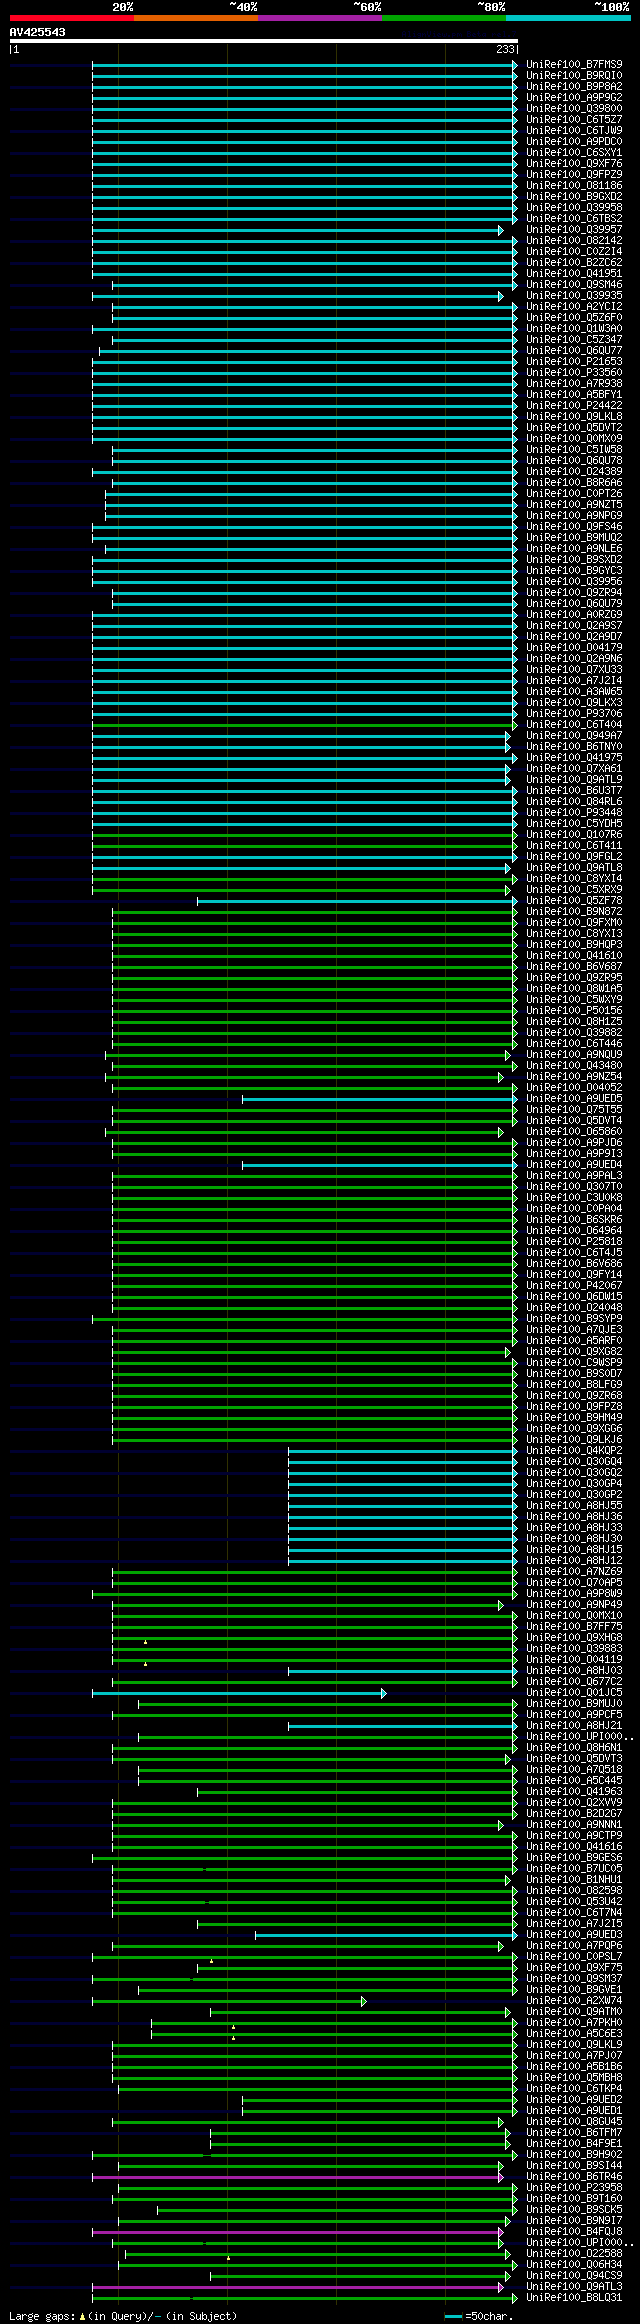Select the UniRef100_A9UED3 label
This screenshot has height=2324, width=640.
pos(574,1935)
